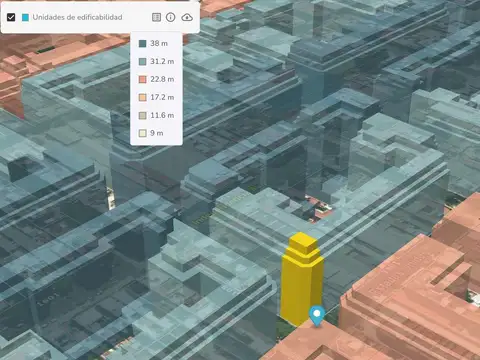Download the layer with the cloud icon
Image resolution: width=480 pixels, height=360 pixels.
187,17
